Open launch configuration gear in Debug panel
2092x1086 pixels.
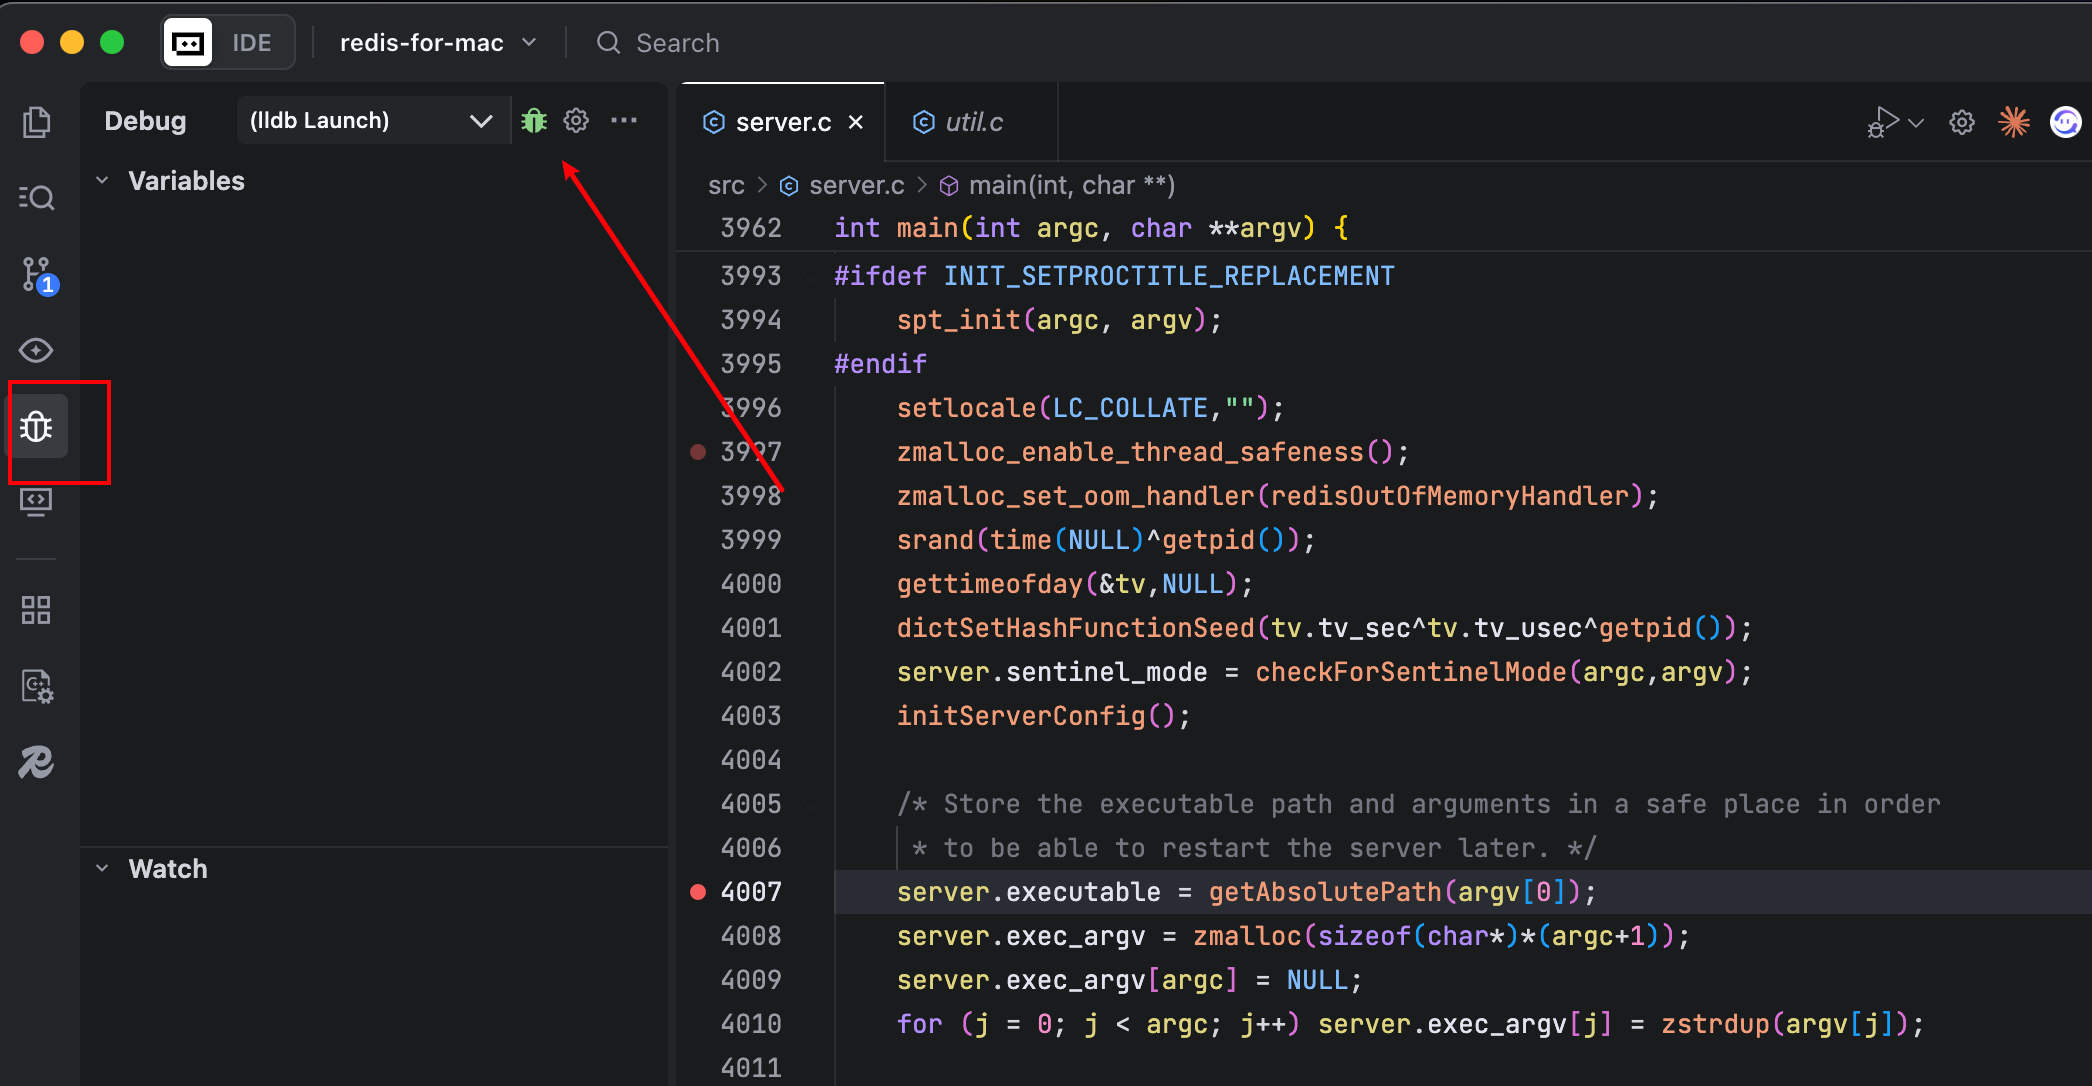coord(576,121)
